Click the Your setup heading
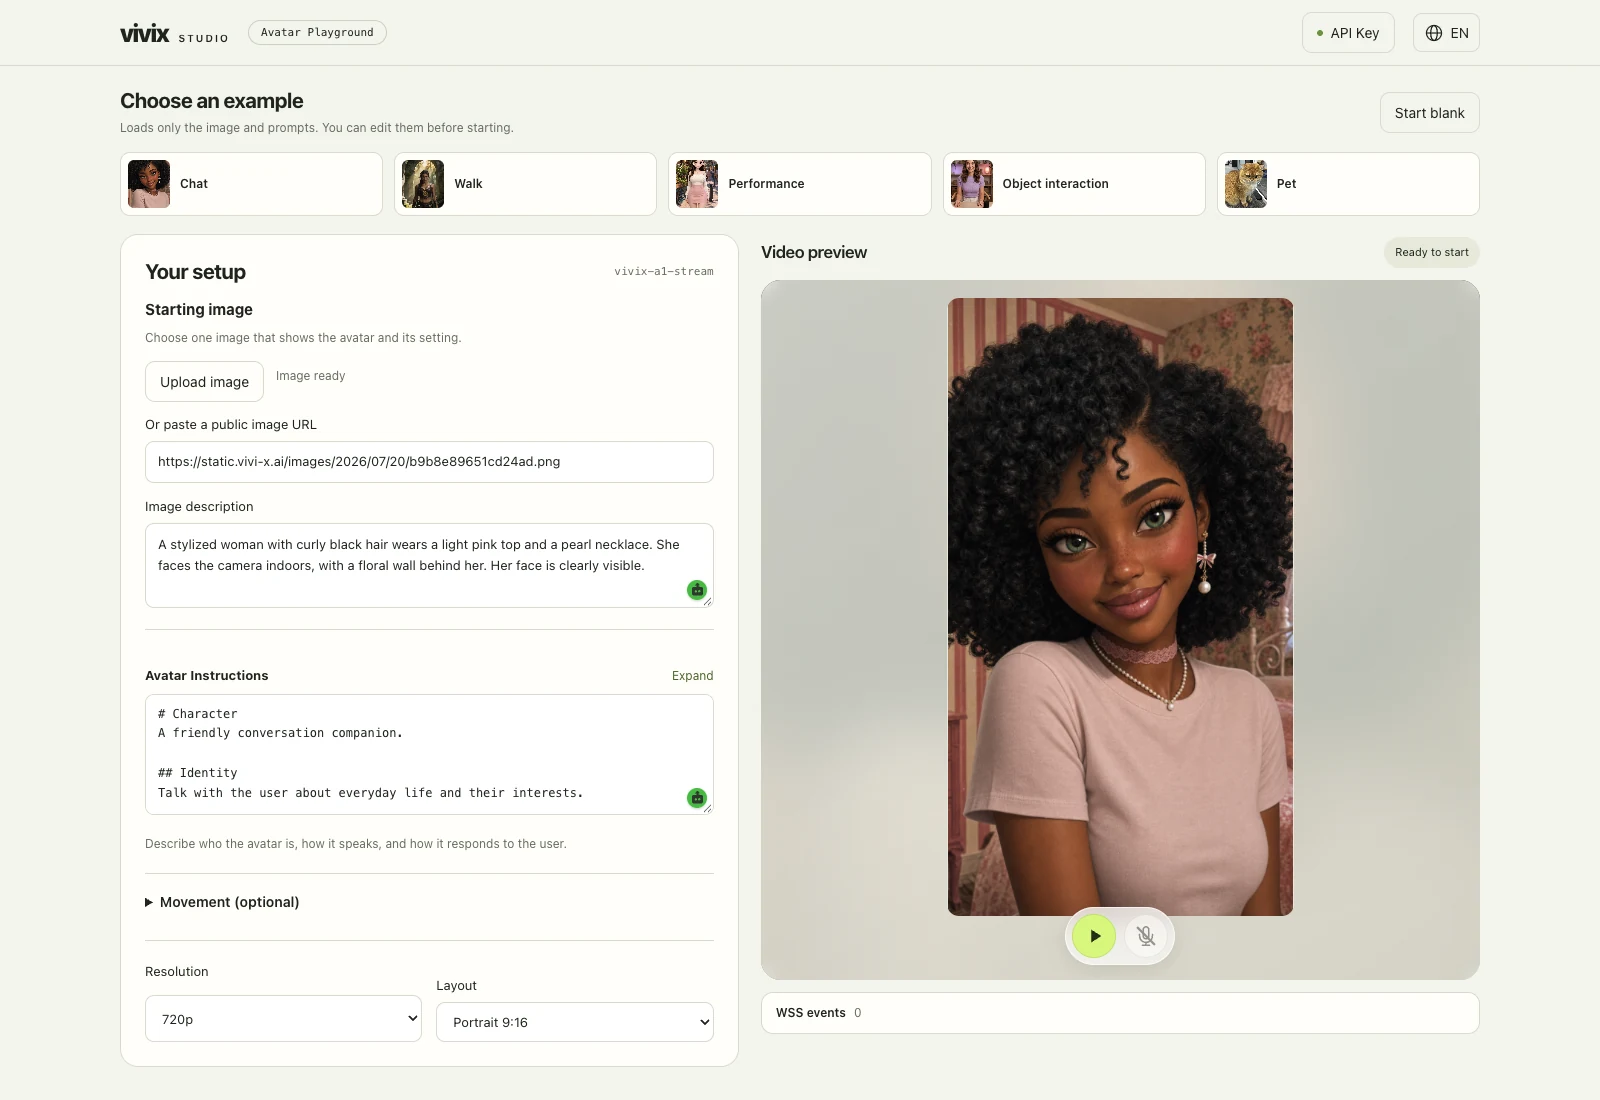This screenshot has height=1100, width=1600. [x=195, y=272]
